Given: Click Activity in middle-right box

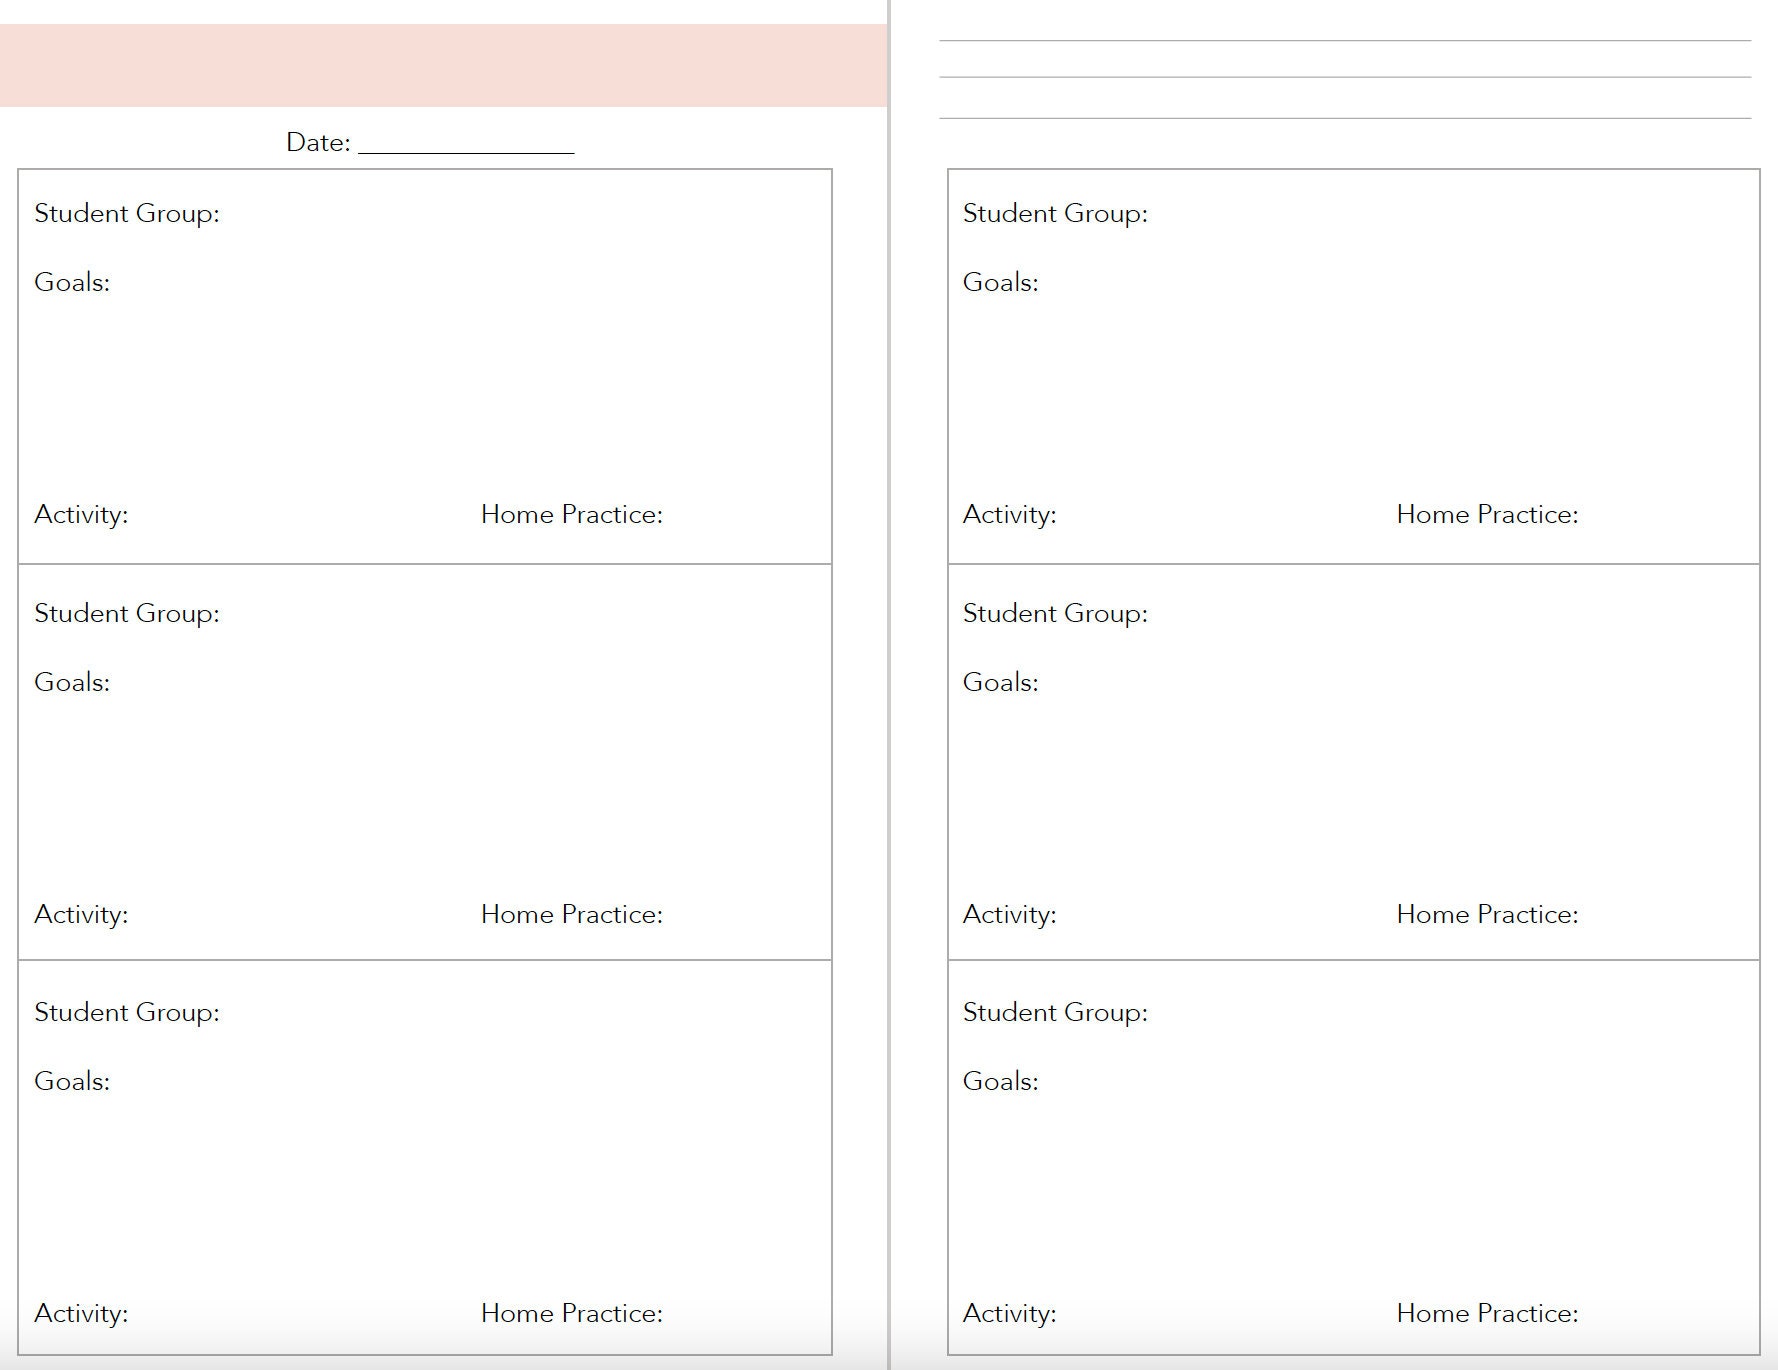Looking at the screenshot, I should (1009, 915).
